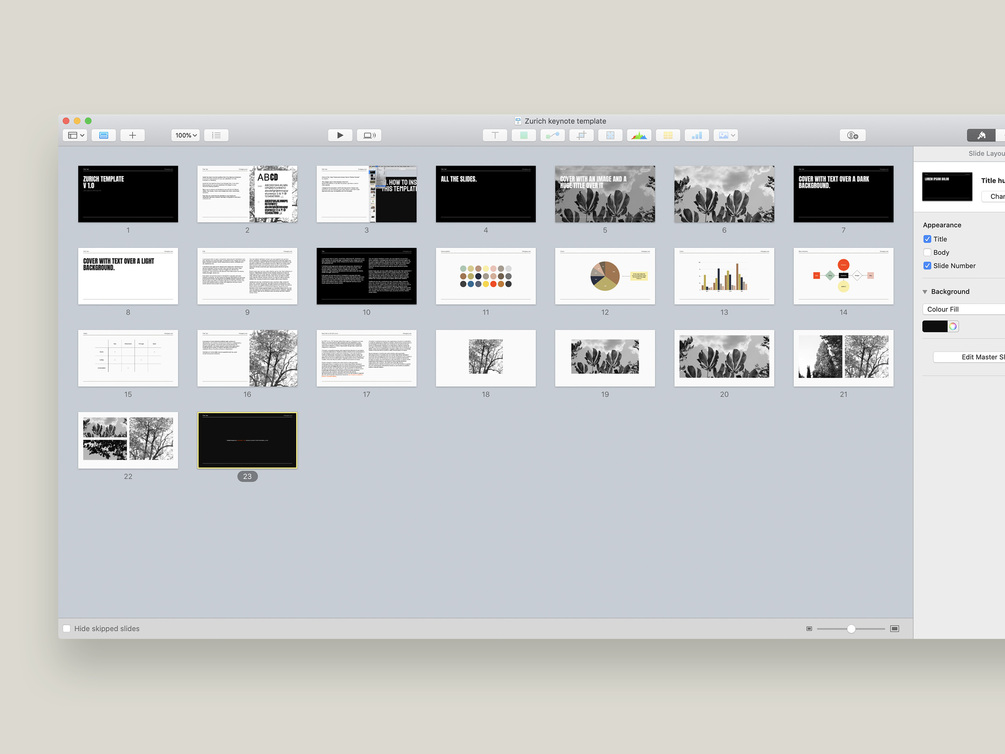This screenshot has width=1005, height=754.
Task: Toggle Hide skipped slides checkbox
Action: point(67,628)
